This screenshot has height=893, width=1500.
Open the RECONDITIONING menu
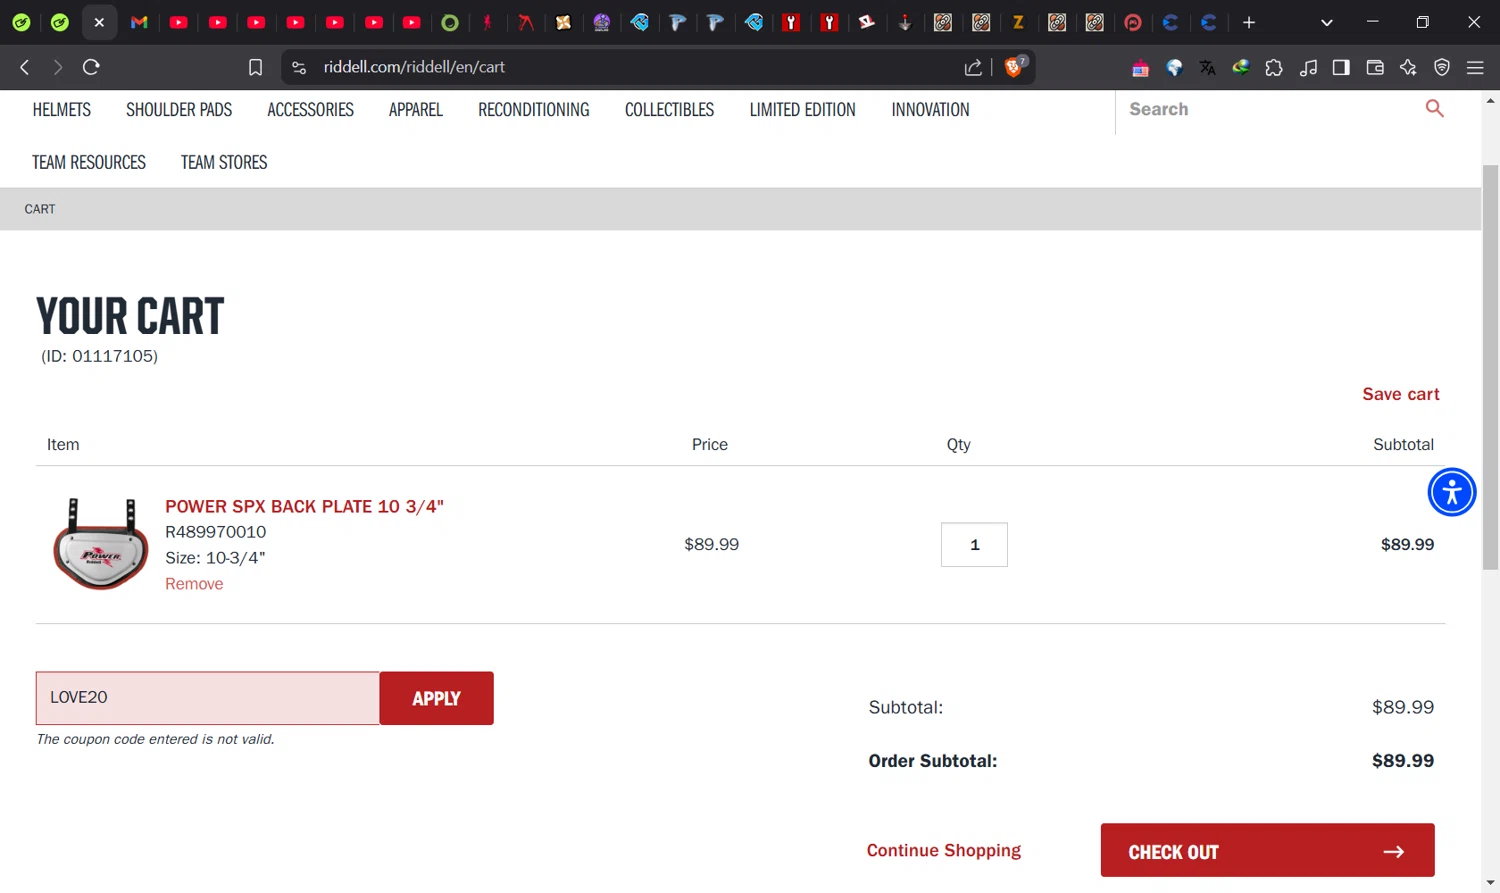point(534,110)
